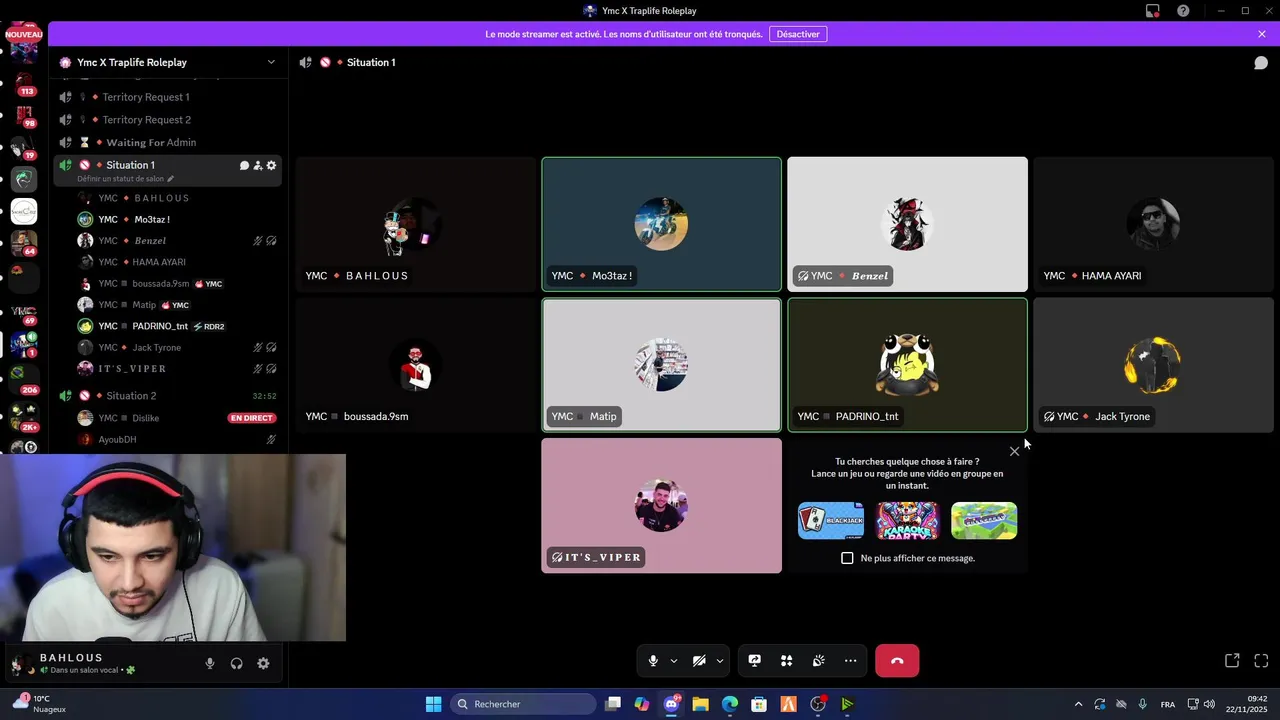
Task: Check Ne plus afficher ce message box
Action: point(847,558)
